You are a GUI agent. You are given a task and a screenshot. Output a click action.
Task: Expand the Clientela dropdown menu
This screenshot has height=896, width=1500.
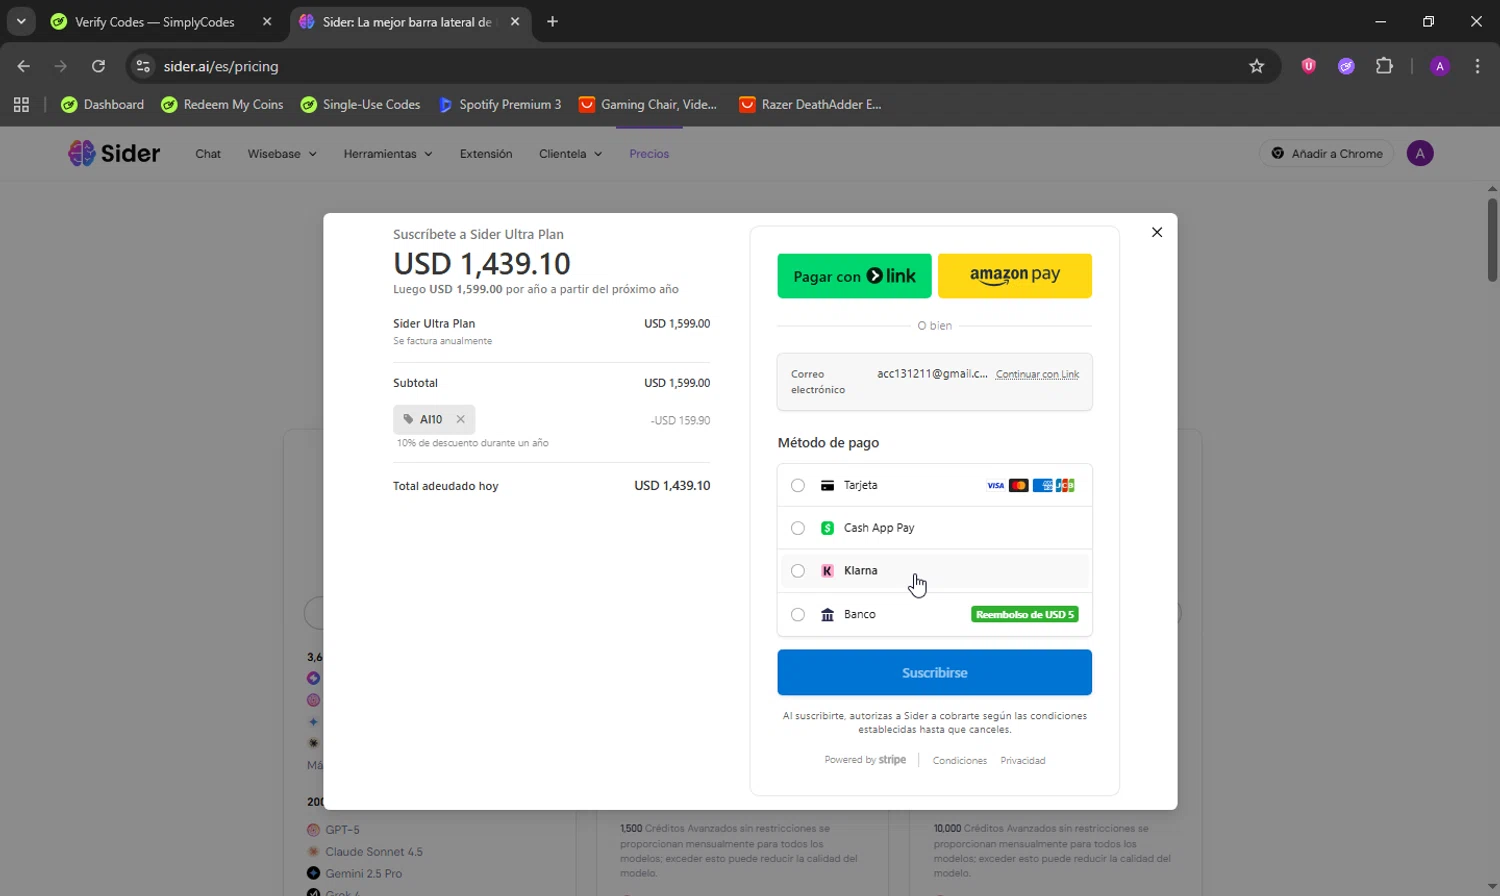click(571, 154)
